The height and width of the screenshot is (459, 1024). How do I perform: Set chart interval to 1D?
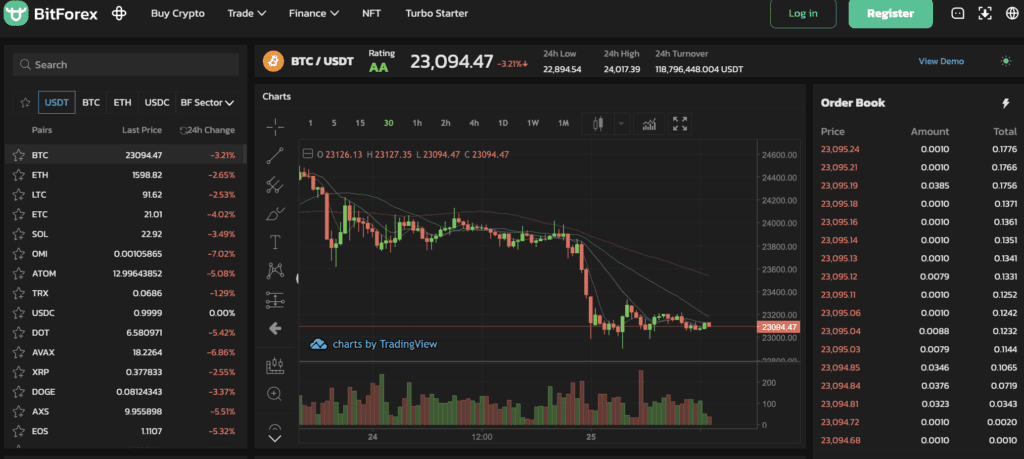(503, 123)
